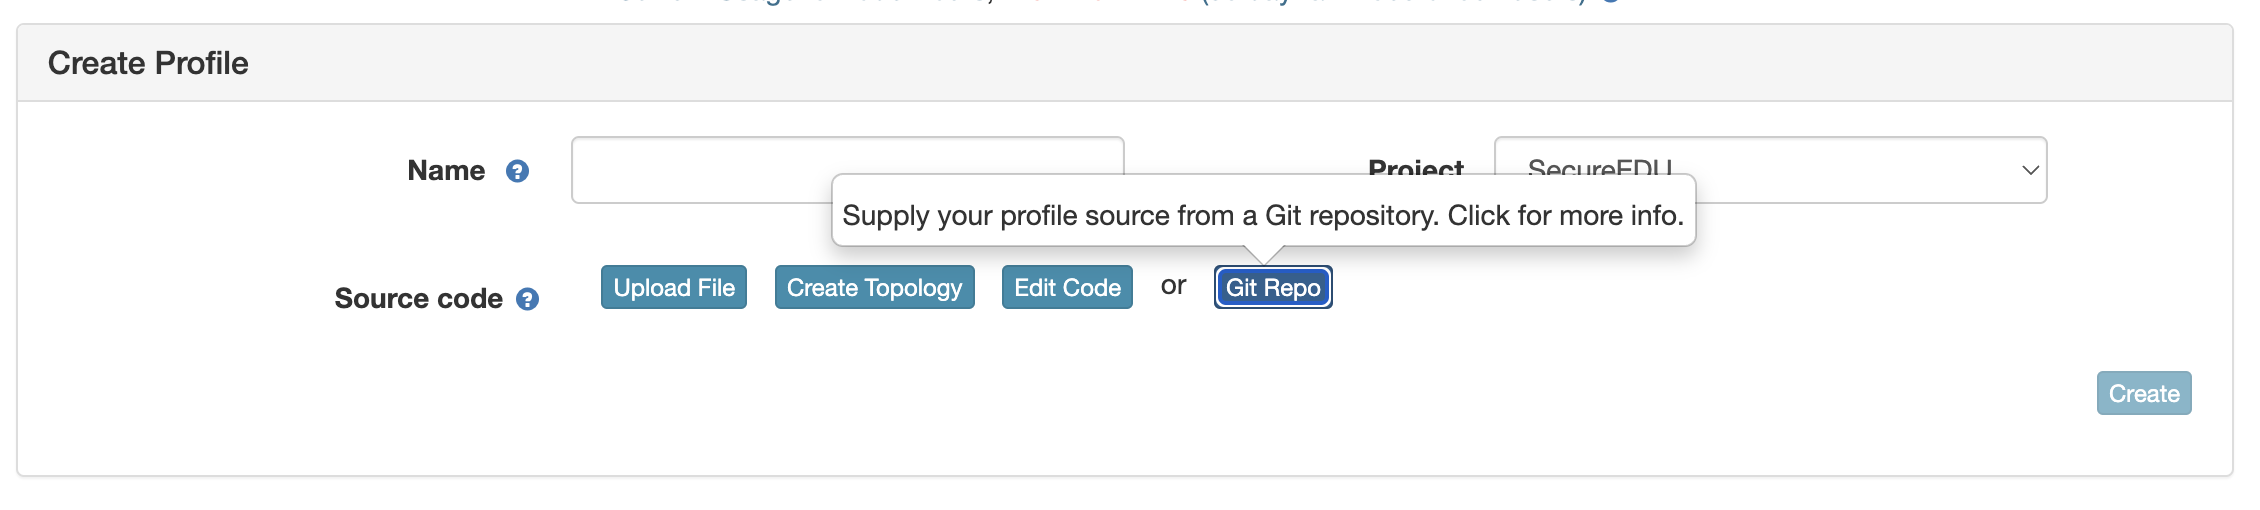The width and height of the screenshot is (2260, 510).
Task: Click the help icon beside Name
Action: [517, 171]
